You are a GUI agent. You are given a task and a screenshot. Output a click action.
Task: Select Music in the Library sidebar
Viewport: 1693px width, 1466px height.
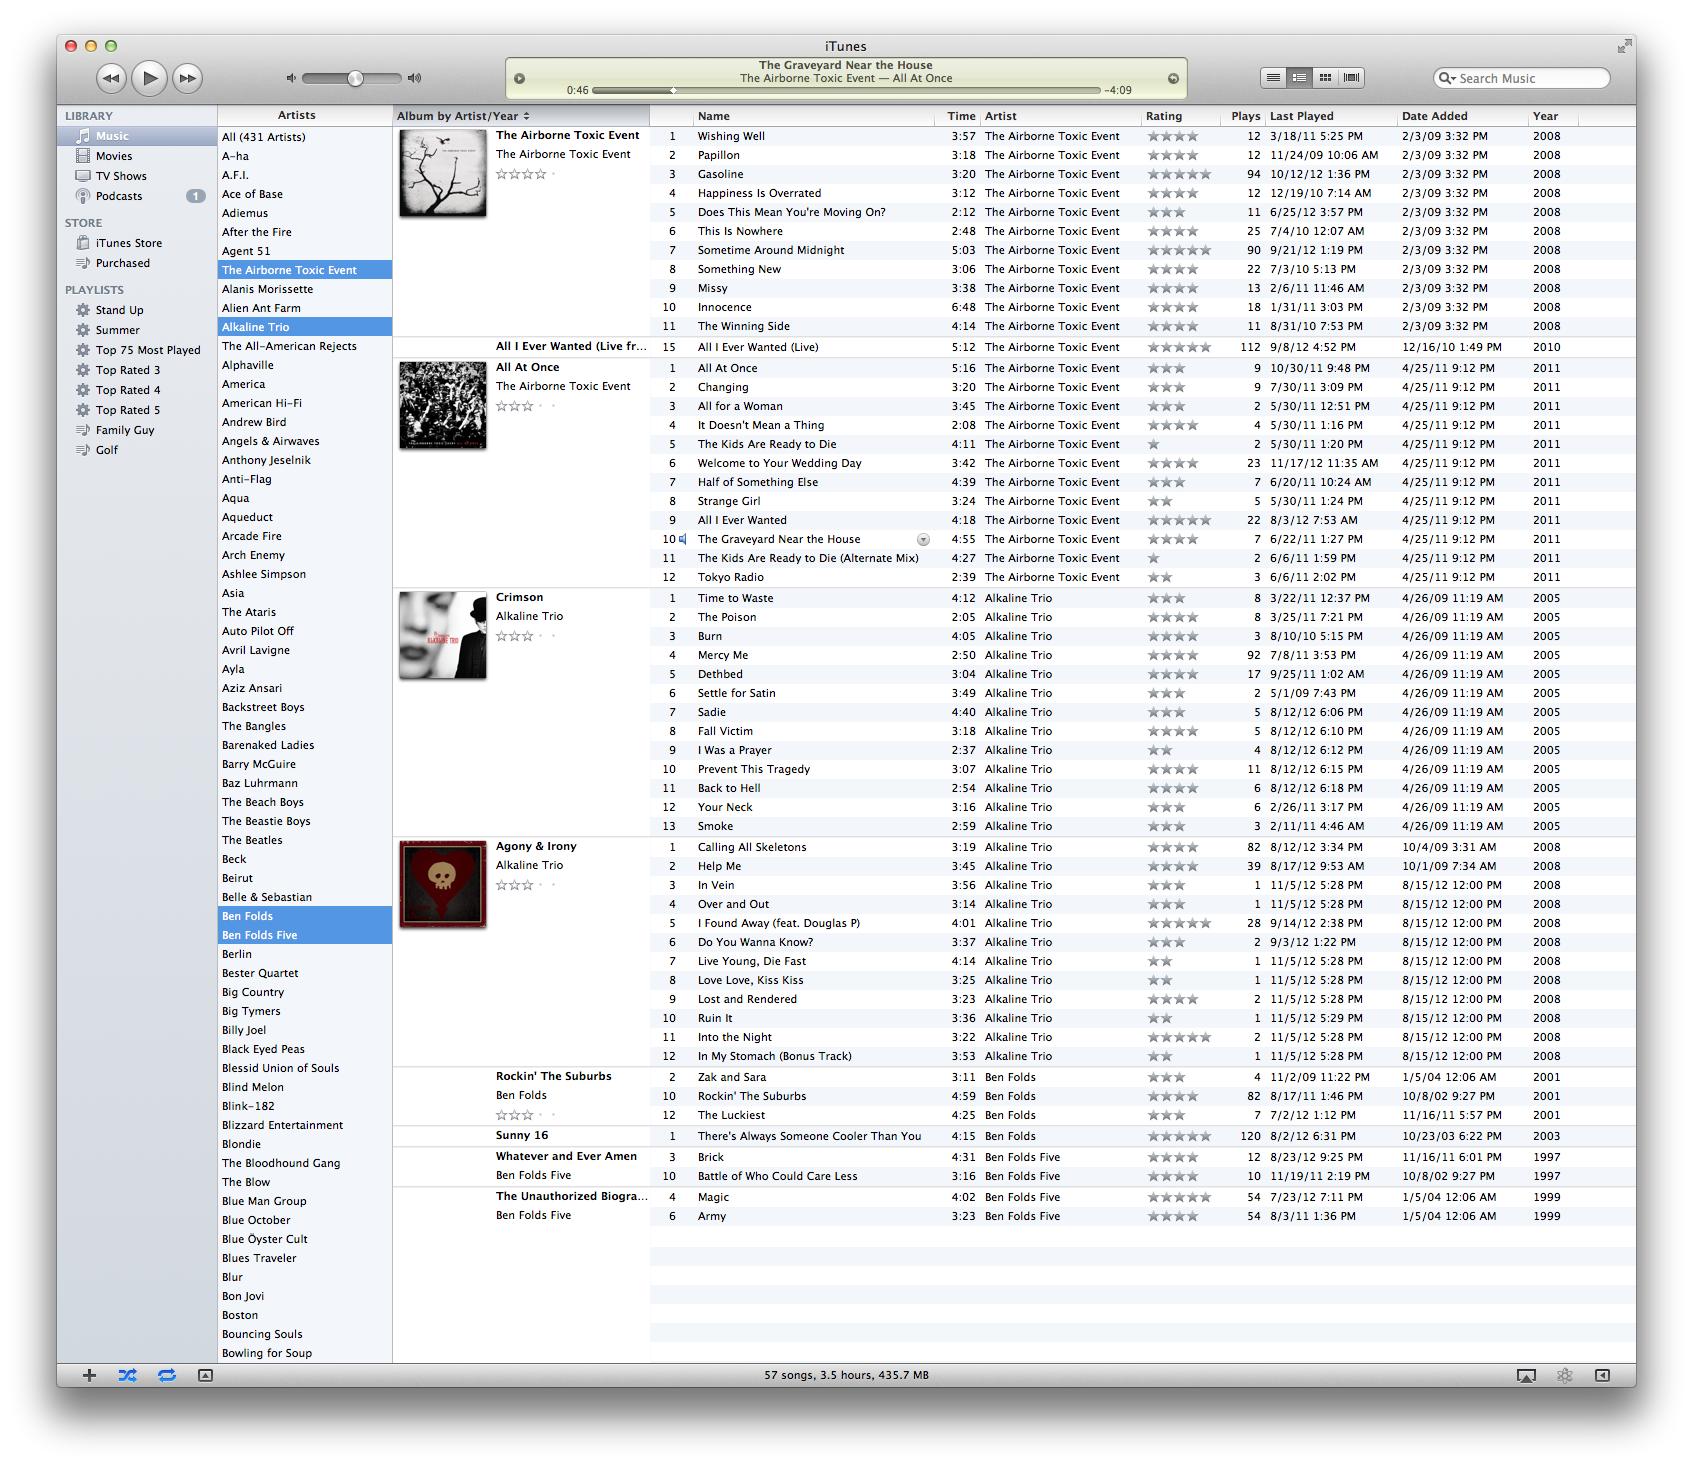pyautogui.click(x=137, y=136)
